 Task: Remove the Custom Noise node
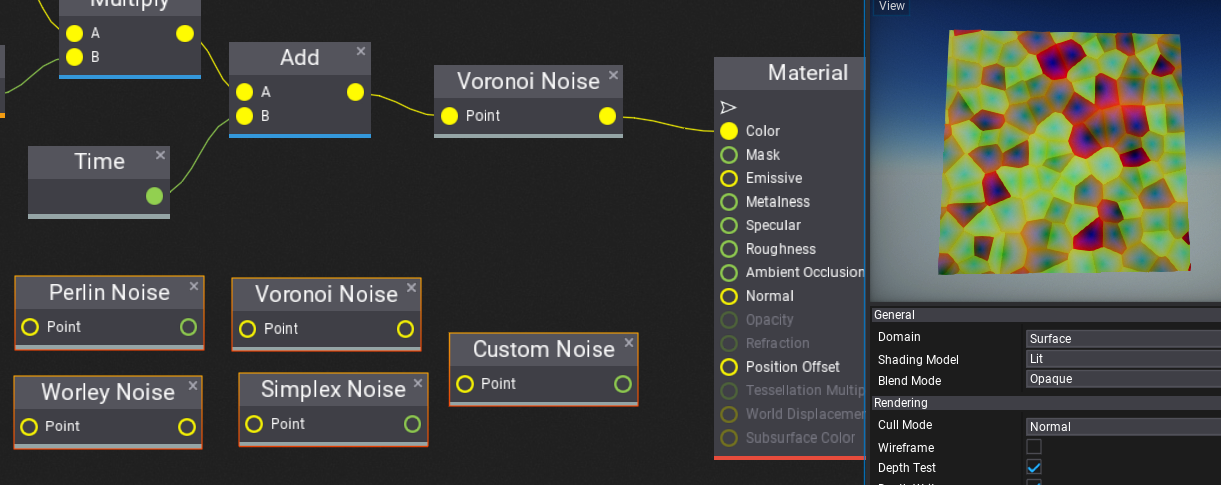[629, 343]
